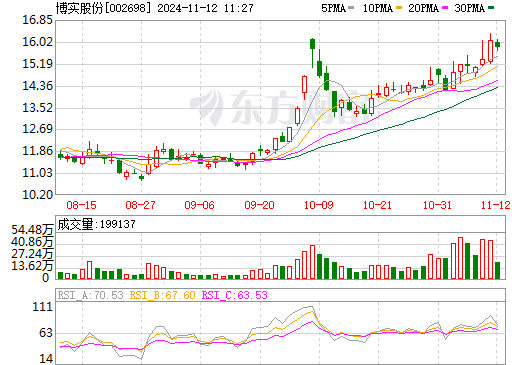Click the 27.24万 volume axis label
The height and width of the screenshot is (365, 520).
(32, 254)
